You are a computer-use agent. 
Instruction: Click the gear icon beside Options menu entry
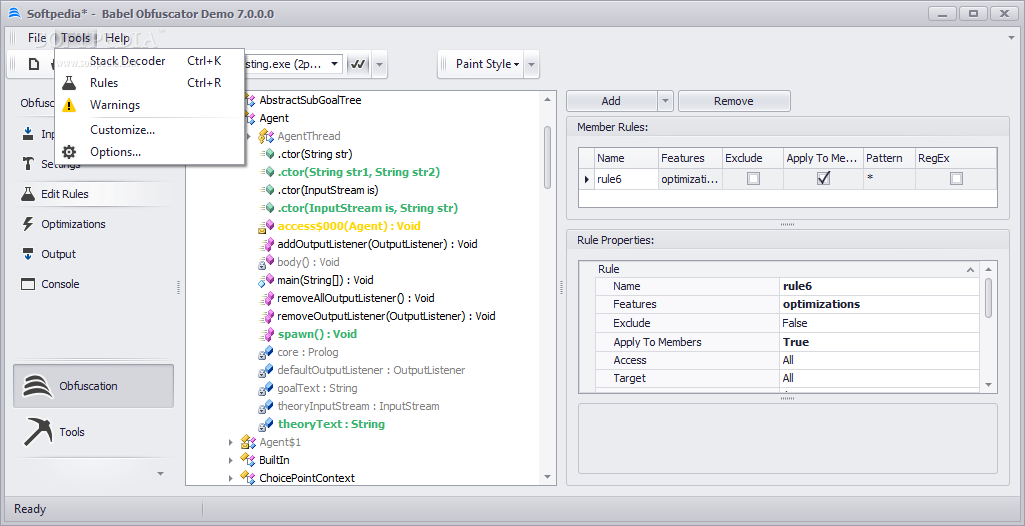pyautogui.click(x=69, y=152)
